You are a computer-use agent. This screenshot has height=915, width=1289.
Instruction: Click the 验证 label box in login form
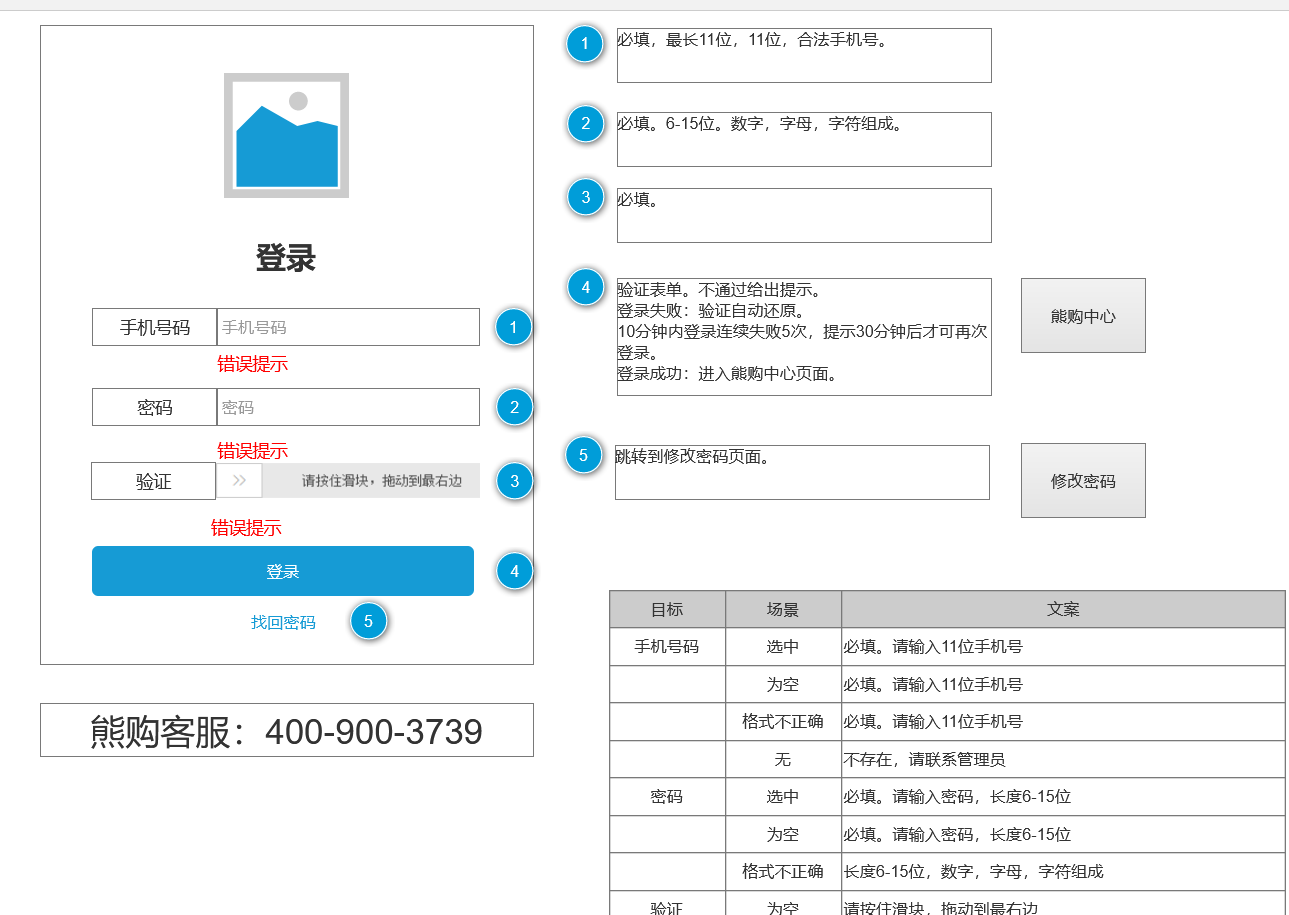(153, 481)
